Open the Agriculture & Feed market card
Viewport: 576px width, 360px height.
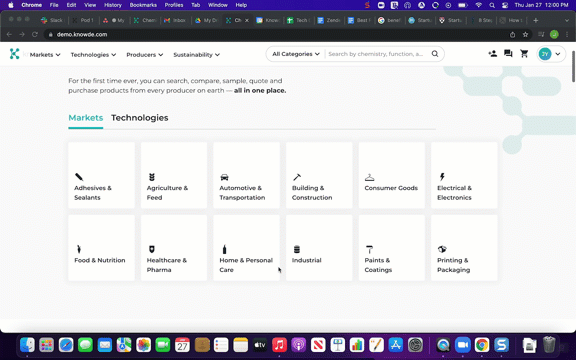174,175
